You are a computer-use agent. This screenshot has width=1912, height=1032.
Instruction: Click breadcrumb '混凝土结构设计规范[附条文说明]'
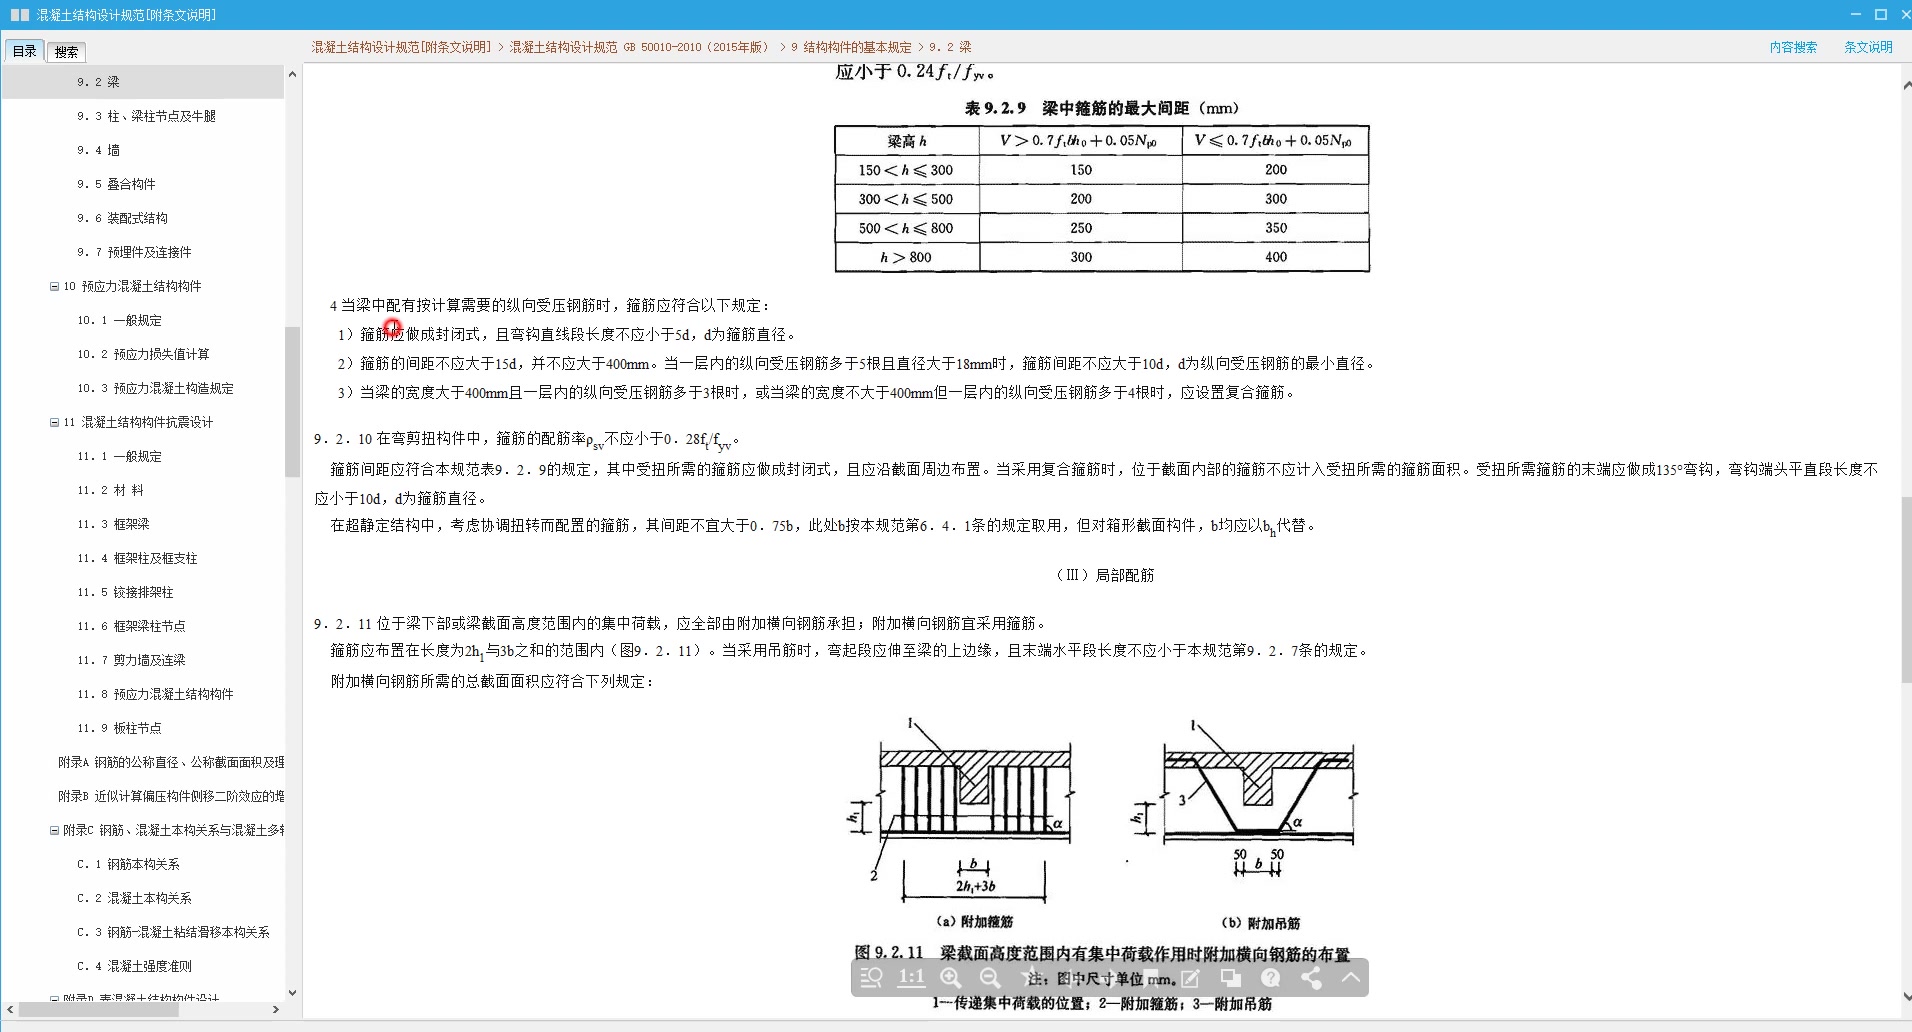(401, 47)
